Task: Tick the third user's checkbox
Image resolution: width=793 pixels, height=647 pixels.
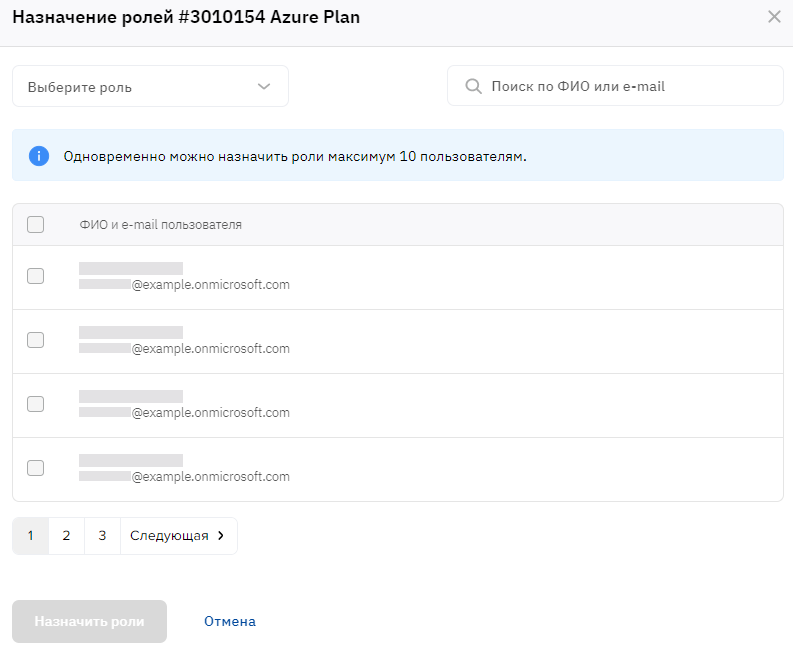Action: point(36,404)
